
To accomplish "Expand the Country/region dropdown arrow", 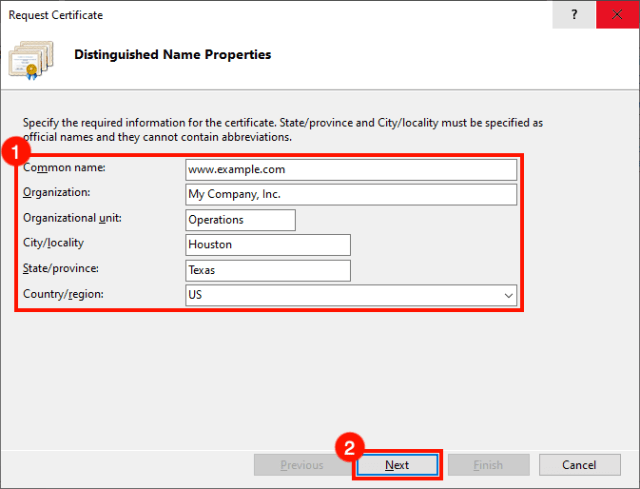I will pyautogui.click(x=509, y=296).
